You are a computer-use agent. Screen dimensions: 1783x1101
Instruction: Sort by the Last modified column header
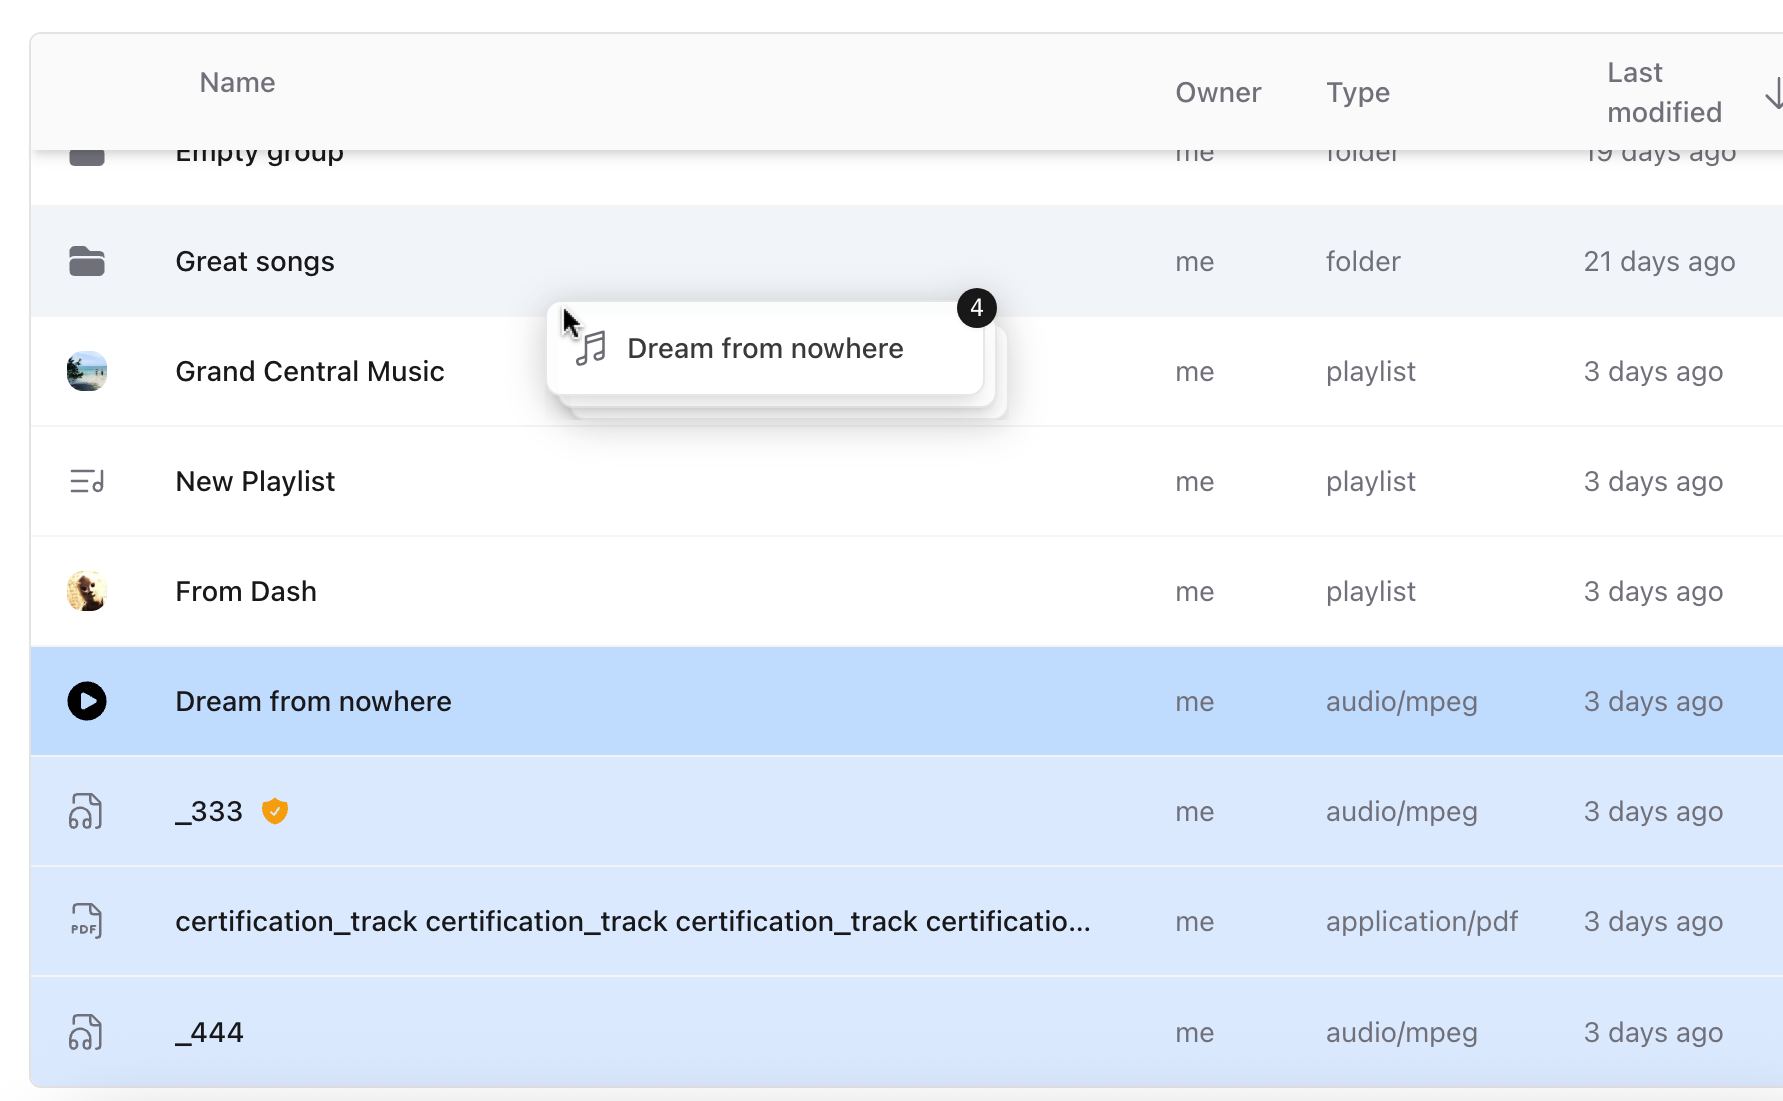click(x=1663, y=93)
